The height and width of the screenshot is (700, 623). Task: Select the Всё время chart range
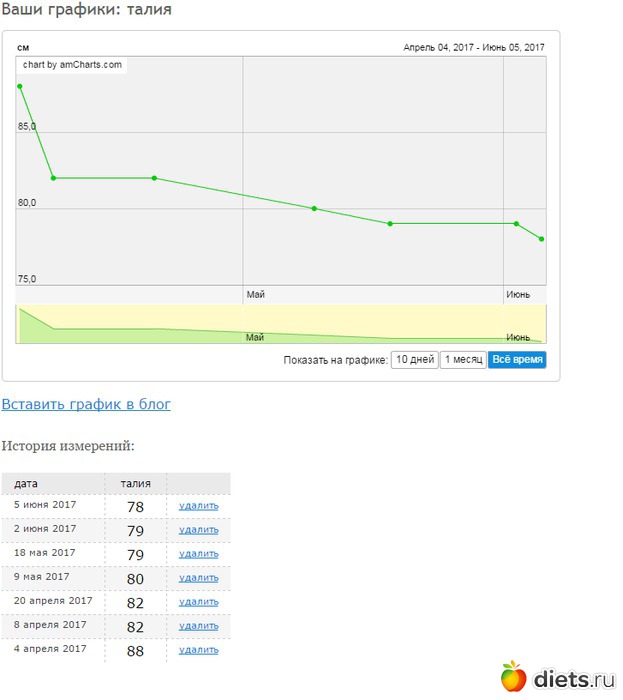(x=517, y=360)
